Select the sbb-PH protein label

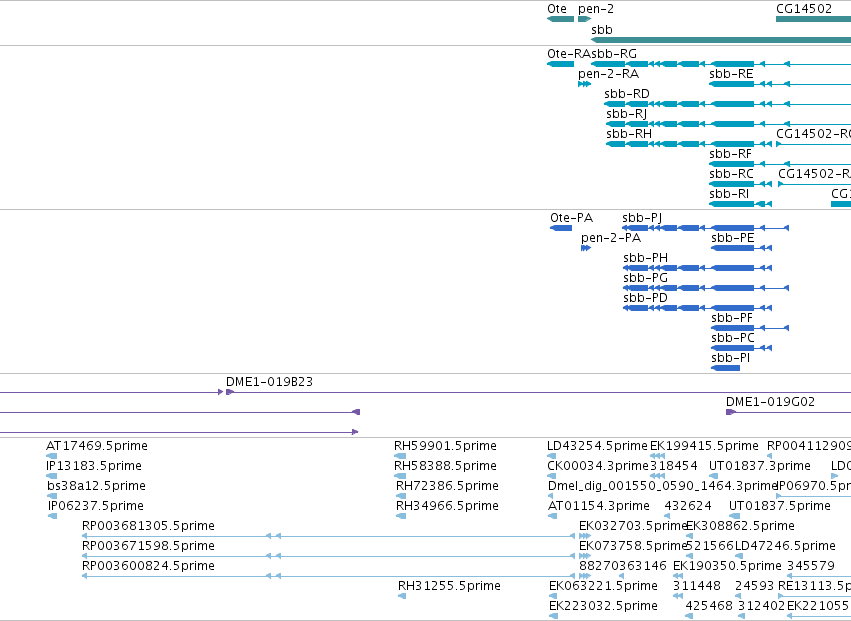click(x=645, y=258)
